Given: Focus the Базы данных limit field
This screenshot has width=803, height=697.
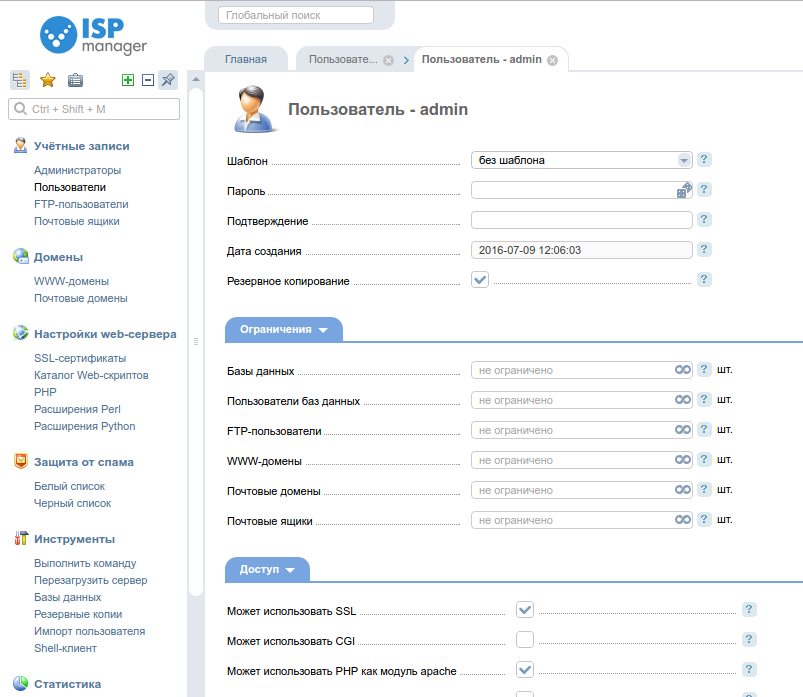Looking at the screenshot, I should (581, 370).
